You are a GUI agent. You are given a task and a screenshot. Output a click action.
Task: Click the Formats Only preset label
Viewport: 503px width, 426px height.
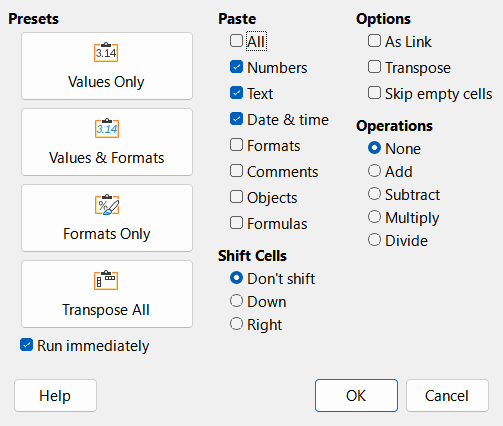coord(107,234)
